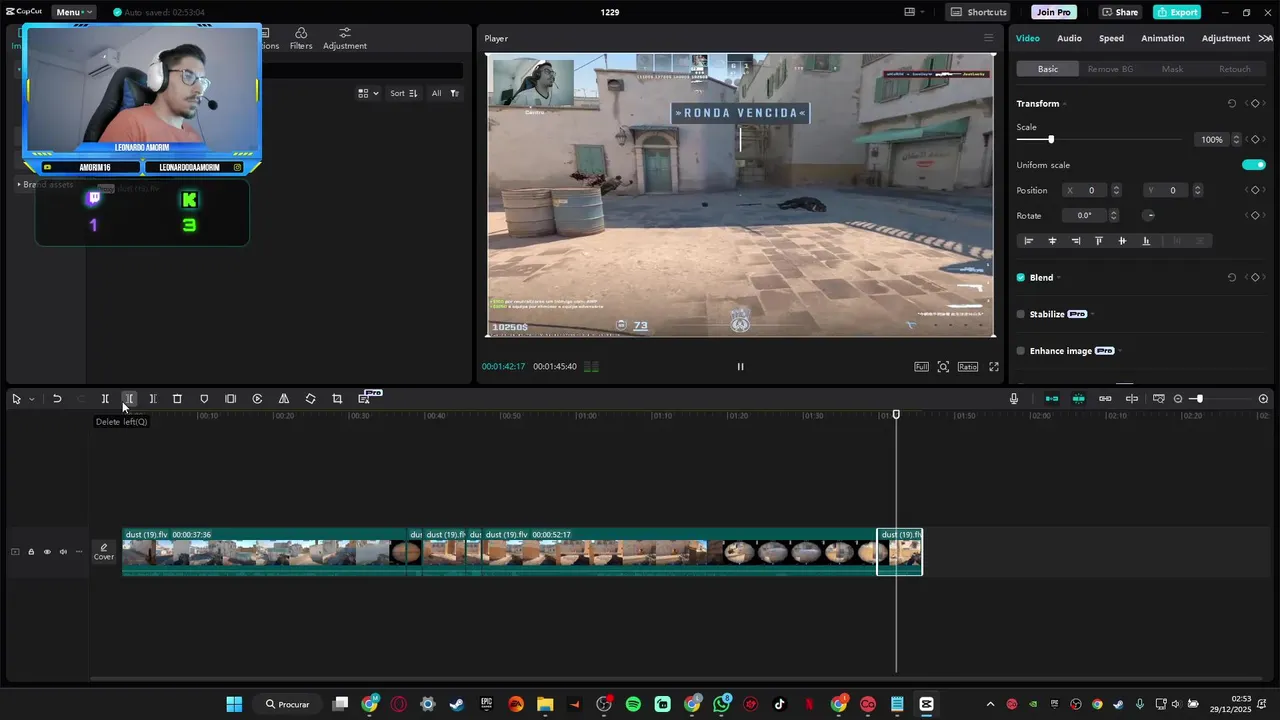Click the Player focus zoom icon
Screen dimensions: 1280x720
click(x=943, y=367)
